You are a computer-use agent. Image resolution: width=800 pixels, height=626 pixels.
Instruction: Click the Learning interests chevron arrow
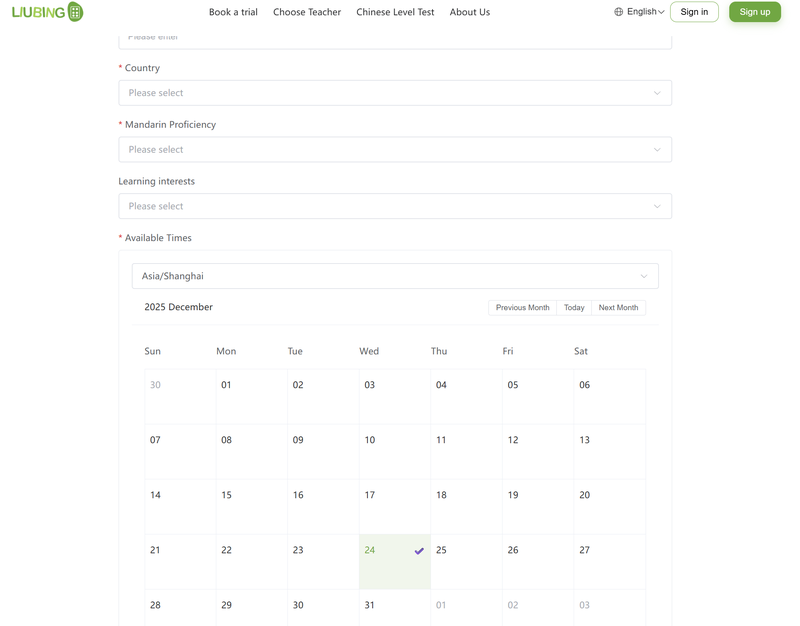click(657, 207)
